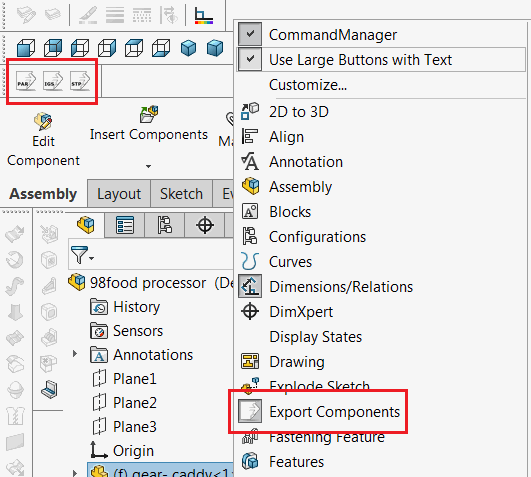Screen dimensions: 531x477
Task: Select Plane2 in the feature tree
Action: click(135, 403)
